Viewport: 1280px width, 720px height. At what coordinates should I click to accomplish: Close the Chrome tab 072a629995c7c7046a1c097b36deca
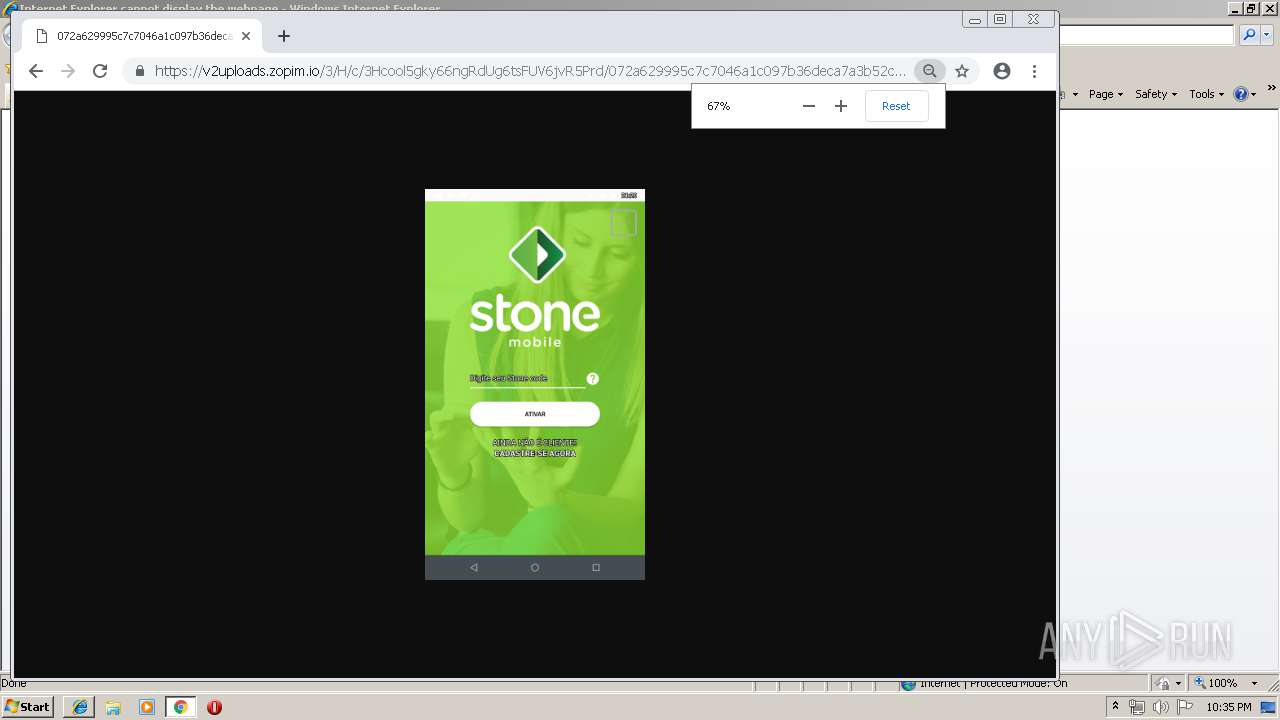246,36
